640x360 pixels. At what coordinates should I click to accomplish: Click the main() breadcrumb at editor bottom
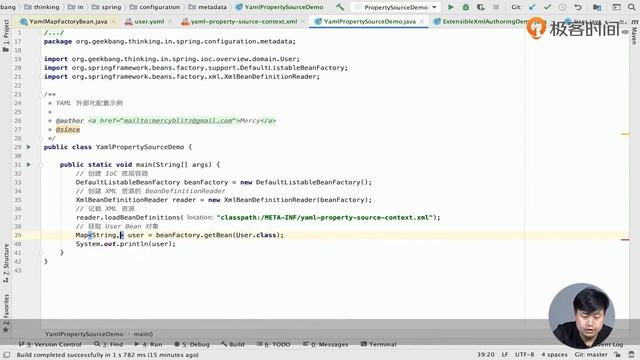tap(143, 334)
